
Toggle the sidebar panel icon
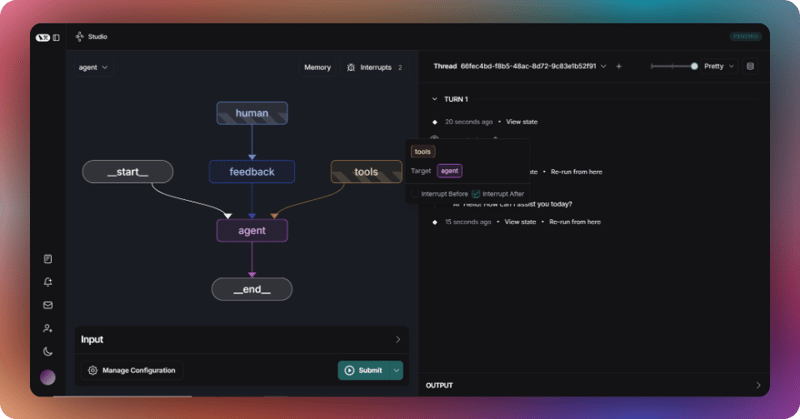pos(56,37)
